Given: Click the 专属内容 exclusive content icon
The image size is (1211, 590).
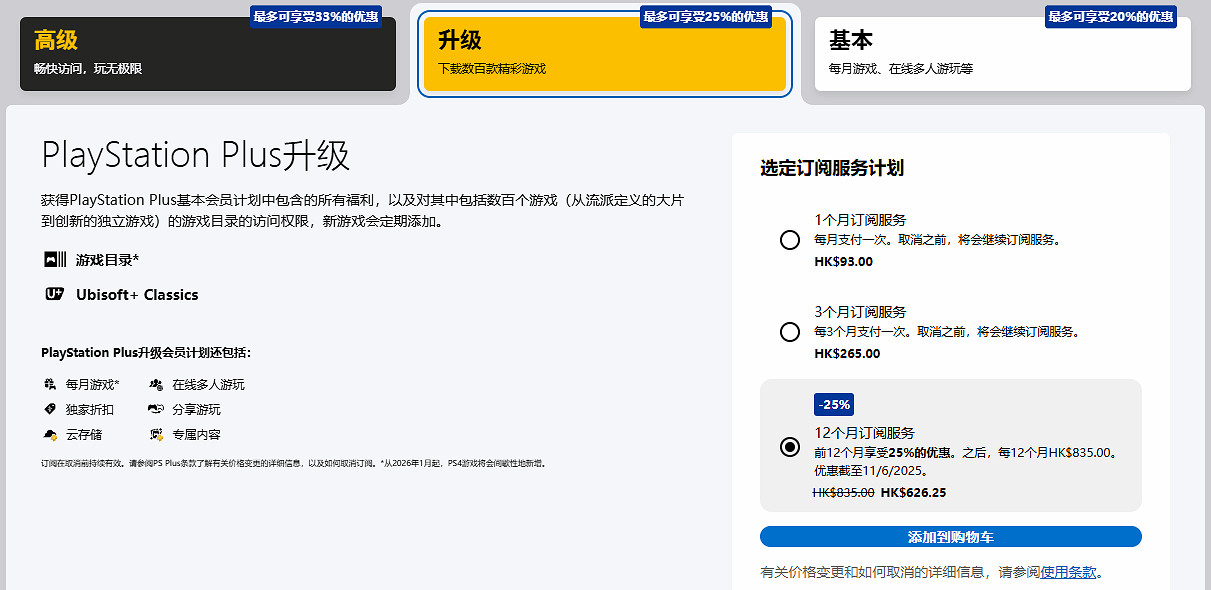Looking at the screenshot, I should [156, 434].
